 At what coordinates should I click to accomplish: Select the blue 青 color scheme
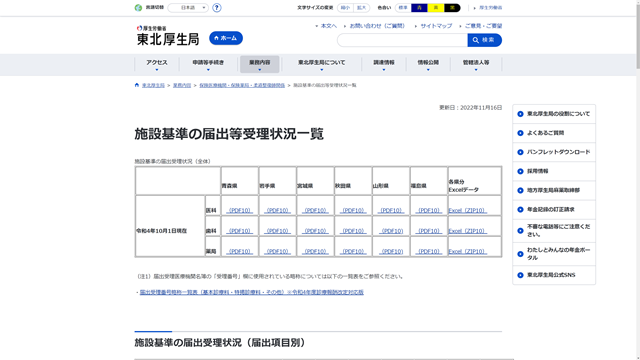tap(419, 8)
